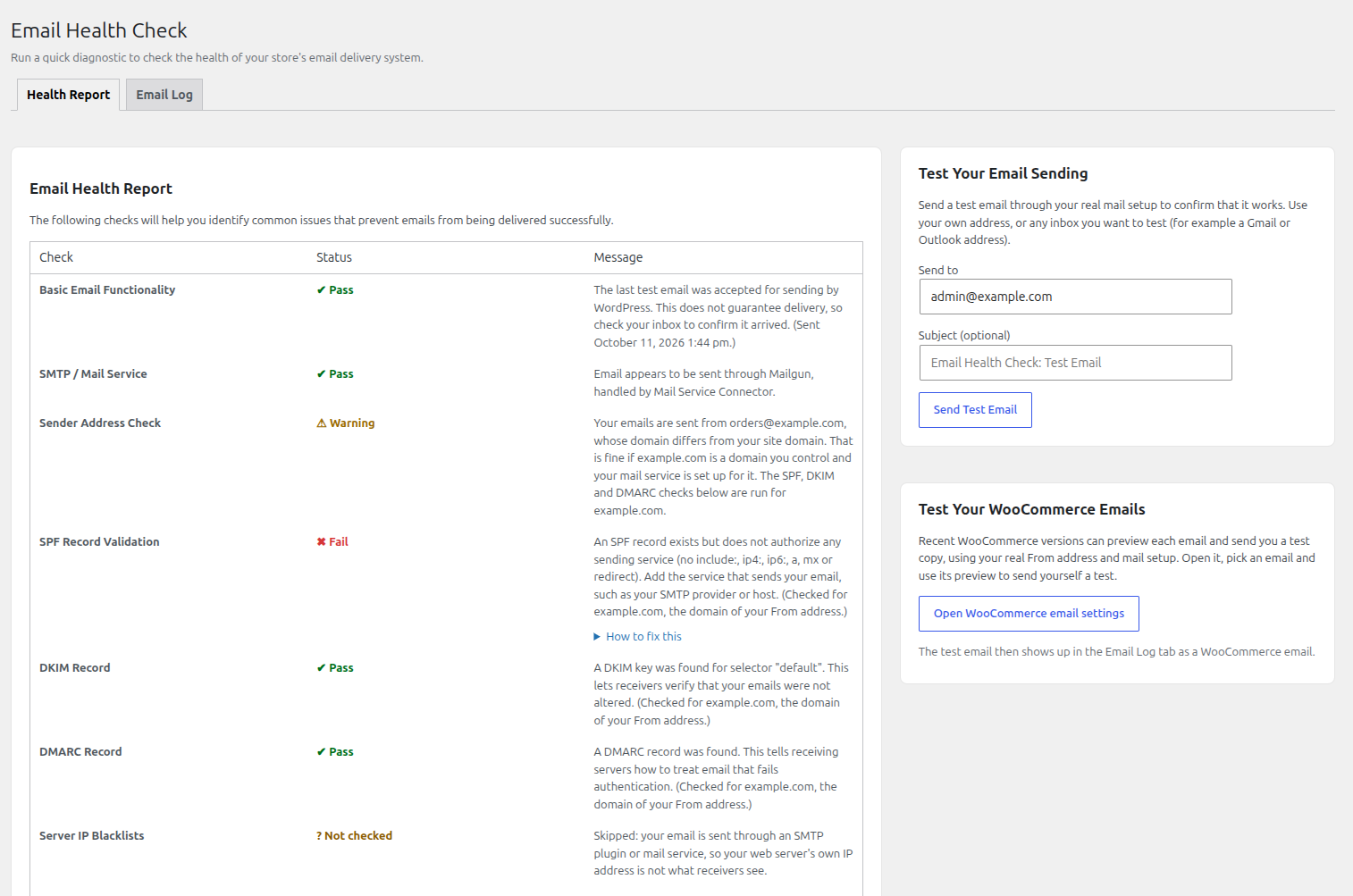Click the Message column header

(x=618, y=258)
